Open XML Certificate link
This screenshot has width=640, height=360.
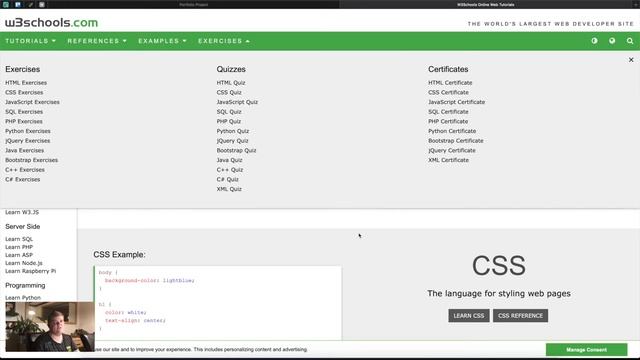tap(448, 160)
